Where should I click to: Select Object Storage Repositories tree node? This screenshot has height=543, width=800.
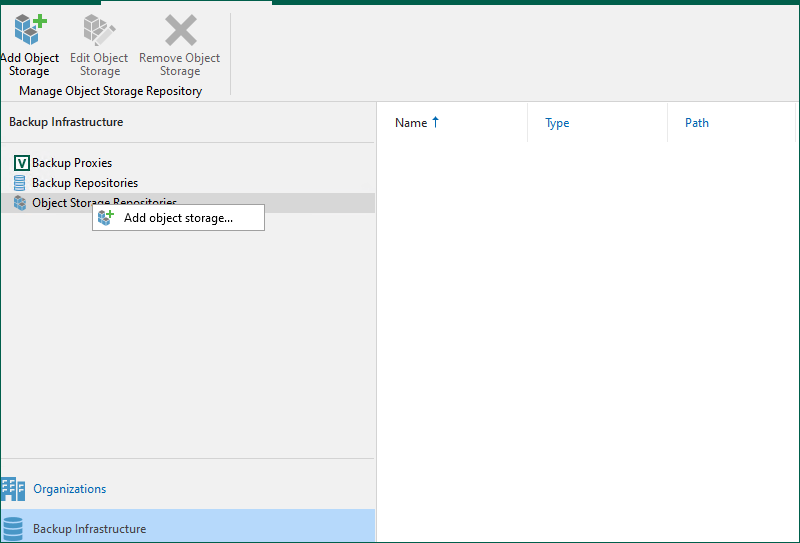(x=188, y=203)
